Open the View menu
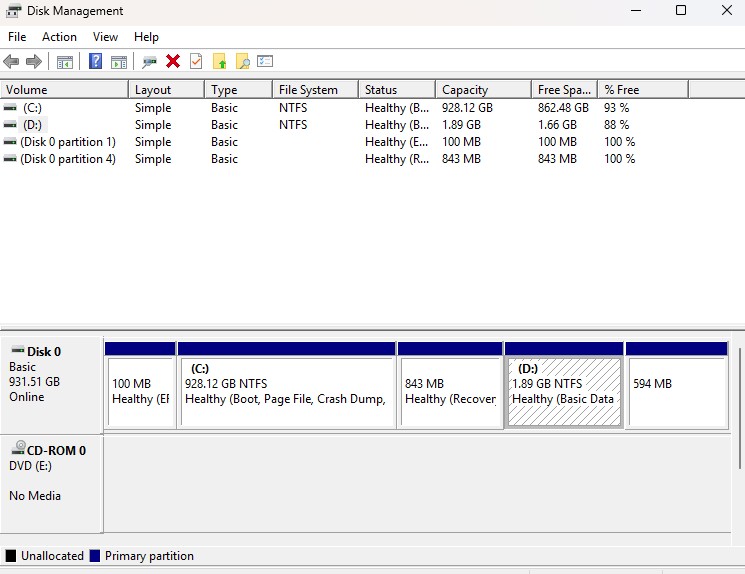745x574 pixels. (105, 37)
